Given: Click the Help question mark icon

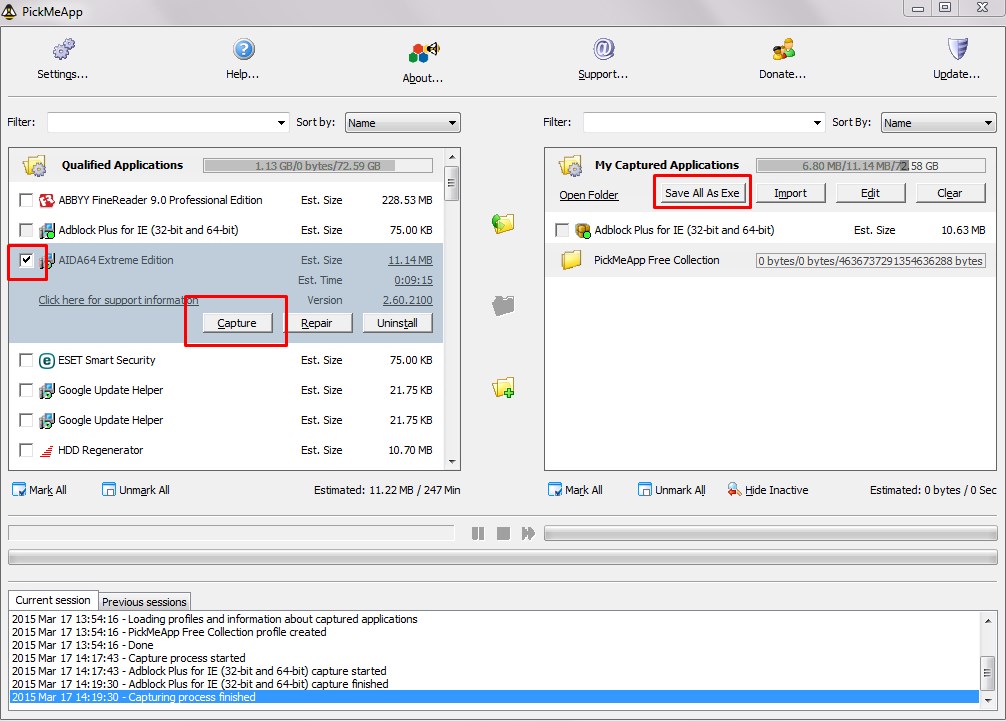Looking at the screenshot, I should point(243,49).
